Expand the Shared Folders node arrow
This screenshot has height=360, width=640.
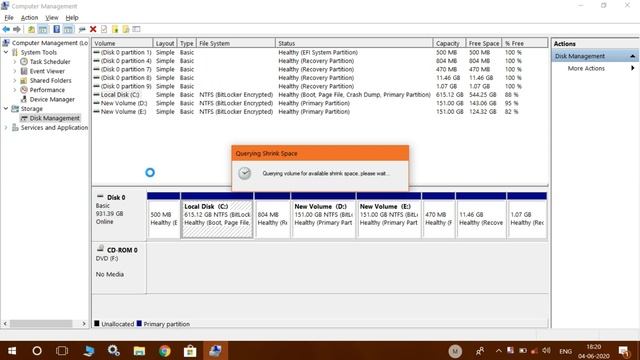coord(15,80)
